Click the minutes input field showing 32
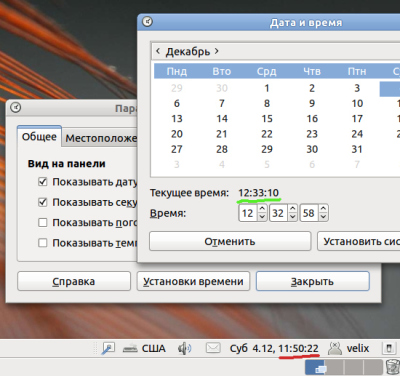This screenshot has height=376, width=400. coord(278,213)
